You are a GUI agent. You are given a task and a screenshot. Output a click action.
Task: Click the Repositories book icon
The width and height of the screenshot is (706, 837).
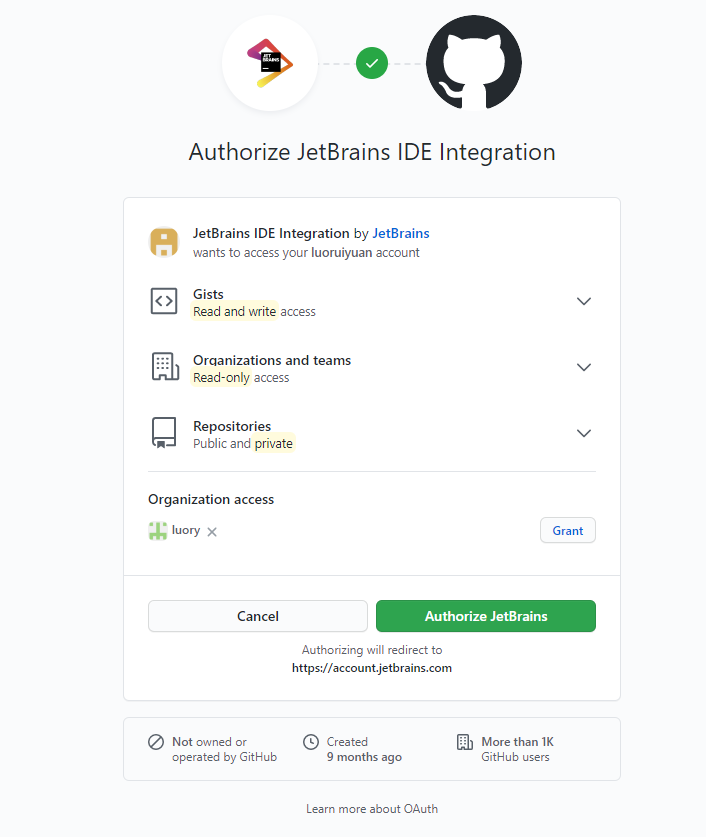(x=164, y=433)
